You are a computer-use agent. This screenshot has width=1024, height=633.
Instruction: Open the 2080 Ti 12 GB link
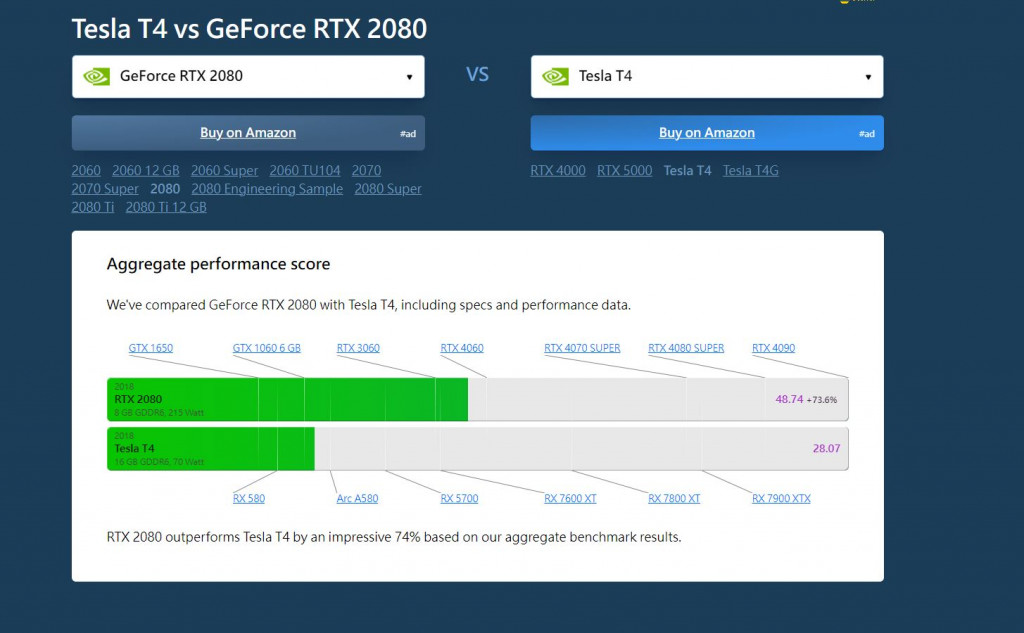(166, 207)
